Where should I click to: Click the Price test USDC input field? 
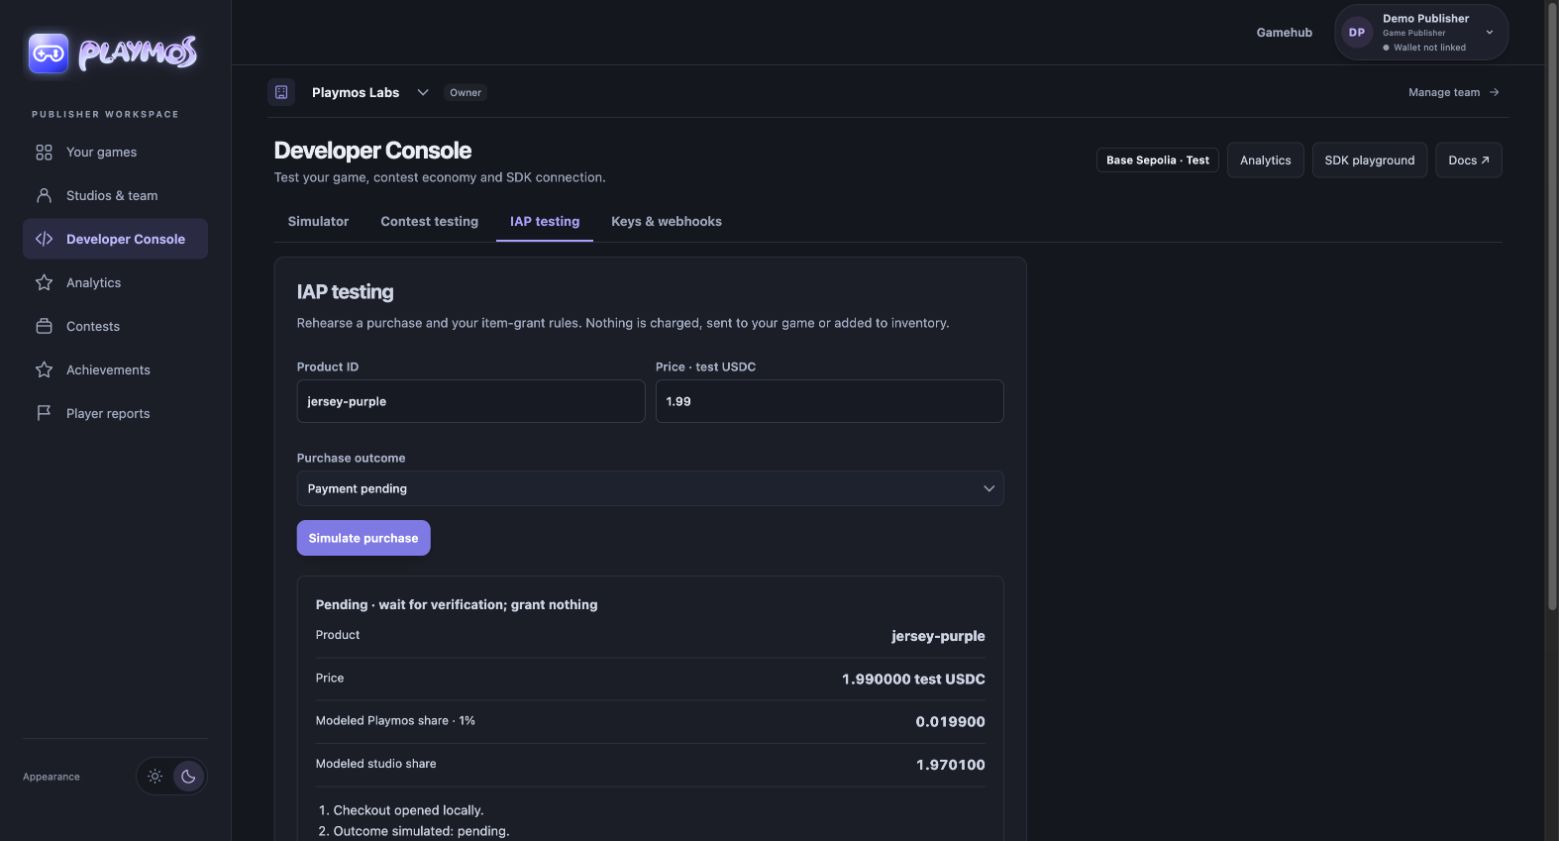tap(829, 401)
